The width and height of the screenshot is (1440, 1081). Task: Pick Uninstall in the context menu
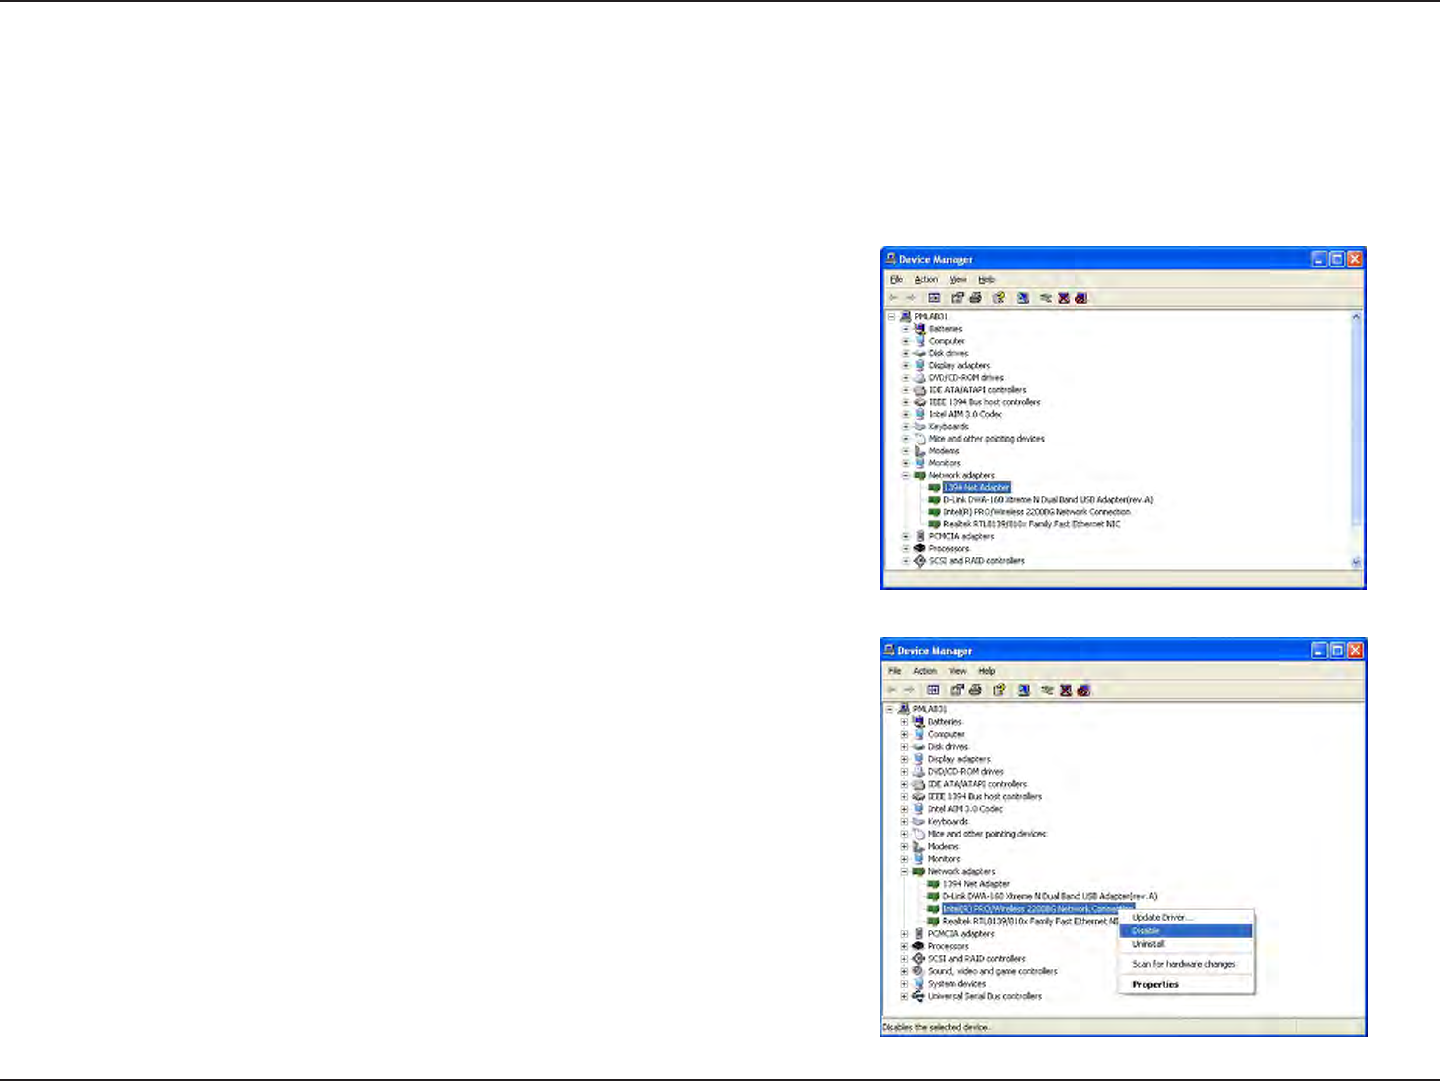pos(1185,944)
